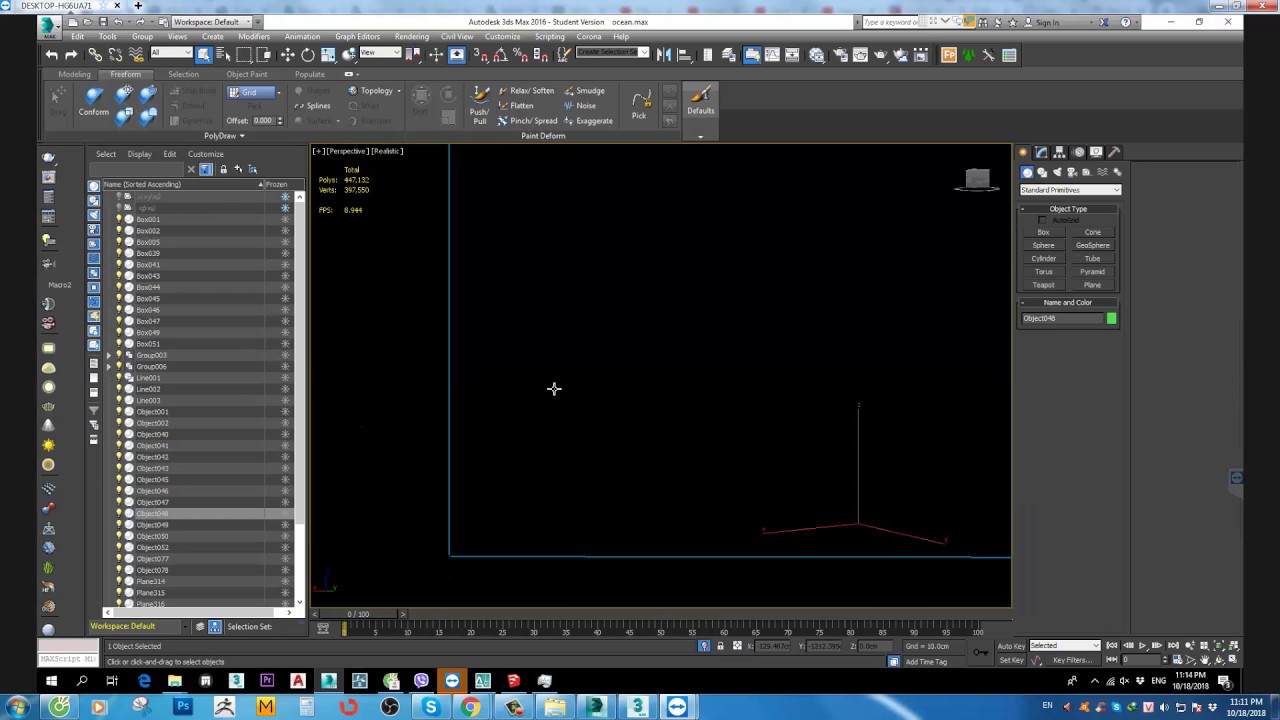Click the green object color swatch

point(1111,319)
